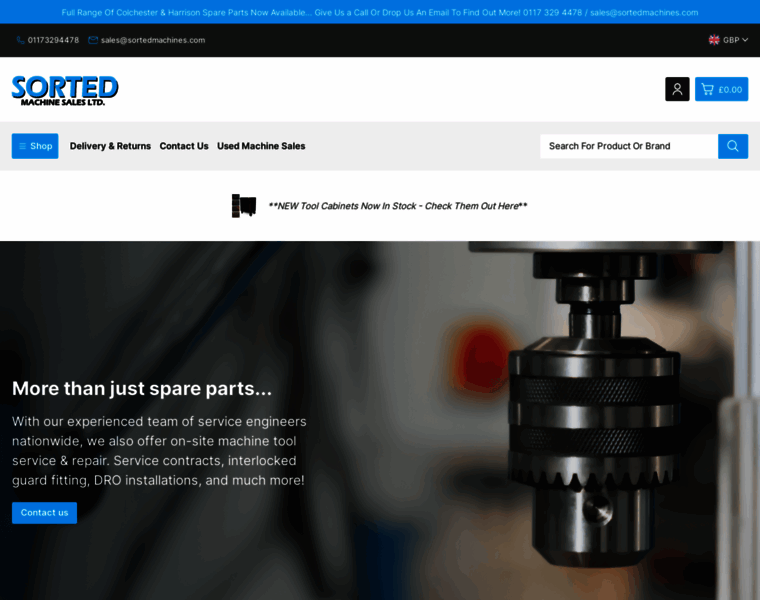Focus the Search For Product Or Brand field
The height and width of the screenshot is (600, 760).
pyautogui.click(x=628, y=146)
